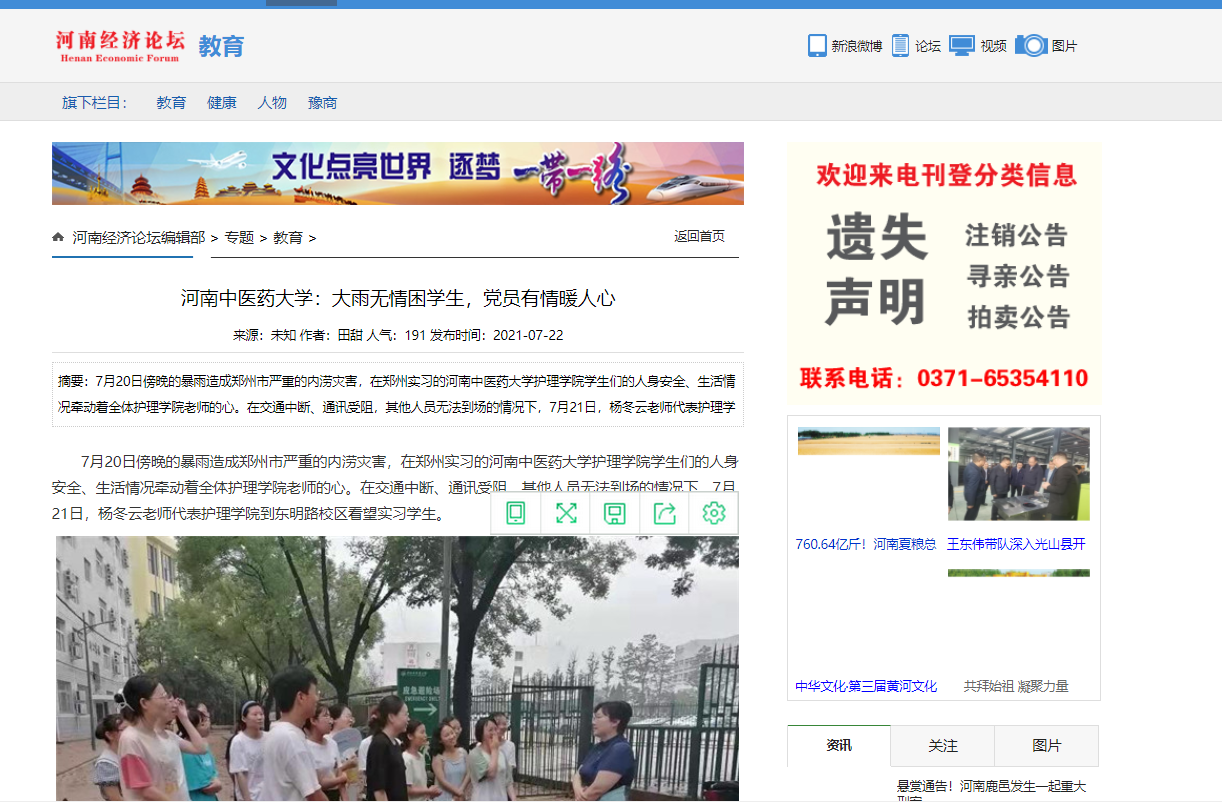Screen dimensions: 1222x805
Task: Click the green fullscreen arrows icon
Action: (566, 513)
